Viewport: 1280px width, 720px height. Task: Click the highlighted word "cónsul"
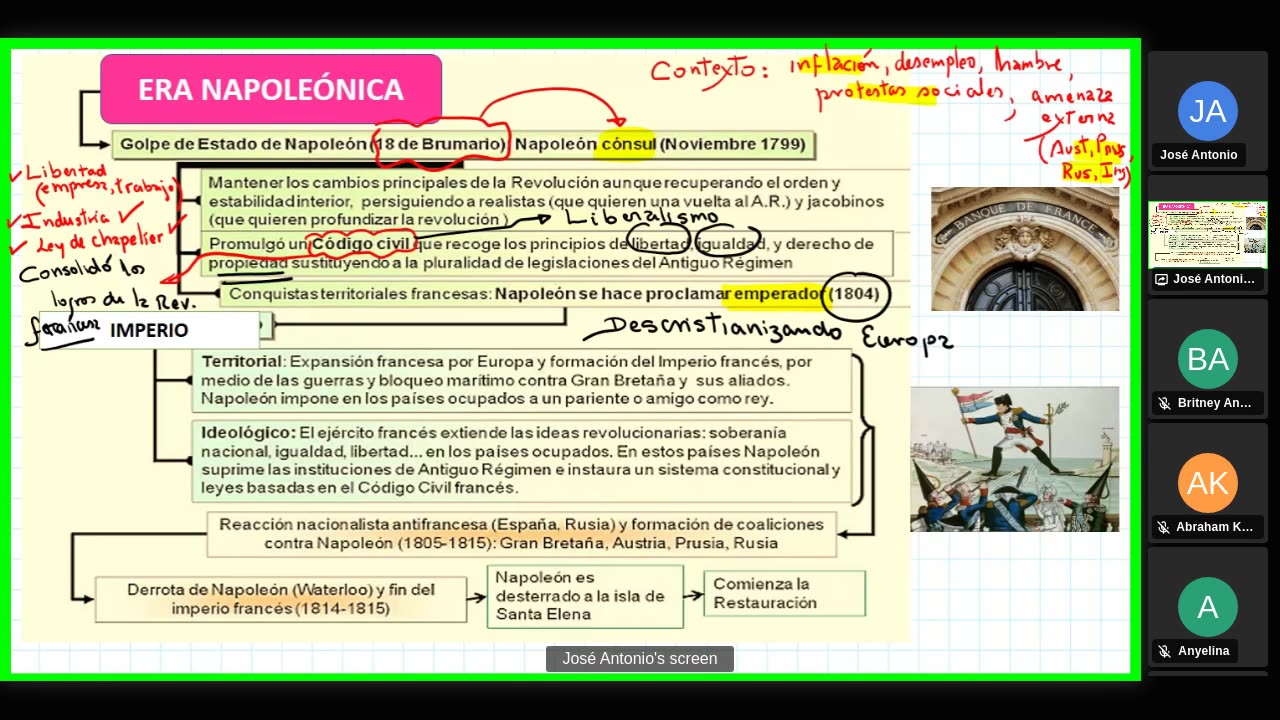[628, 144]
